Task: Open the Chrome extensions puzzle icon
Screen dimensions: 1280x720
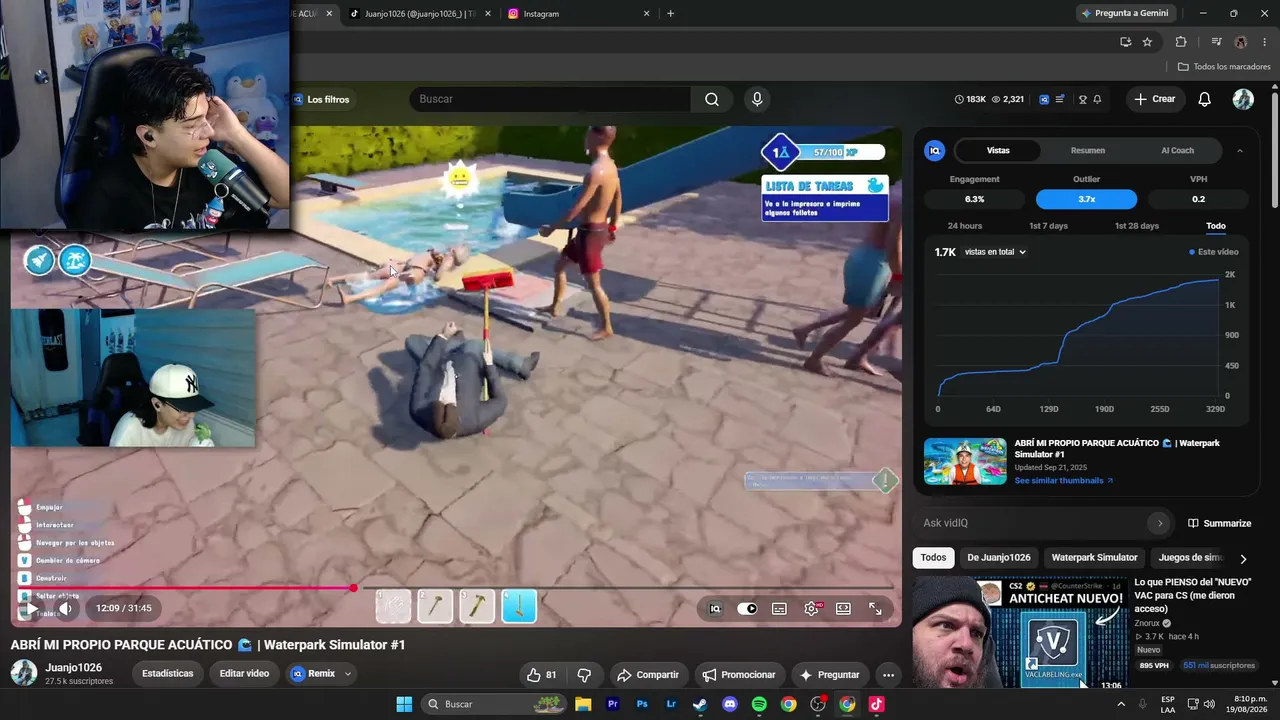Action: [x=1181, y=42]
